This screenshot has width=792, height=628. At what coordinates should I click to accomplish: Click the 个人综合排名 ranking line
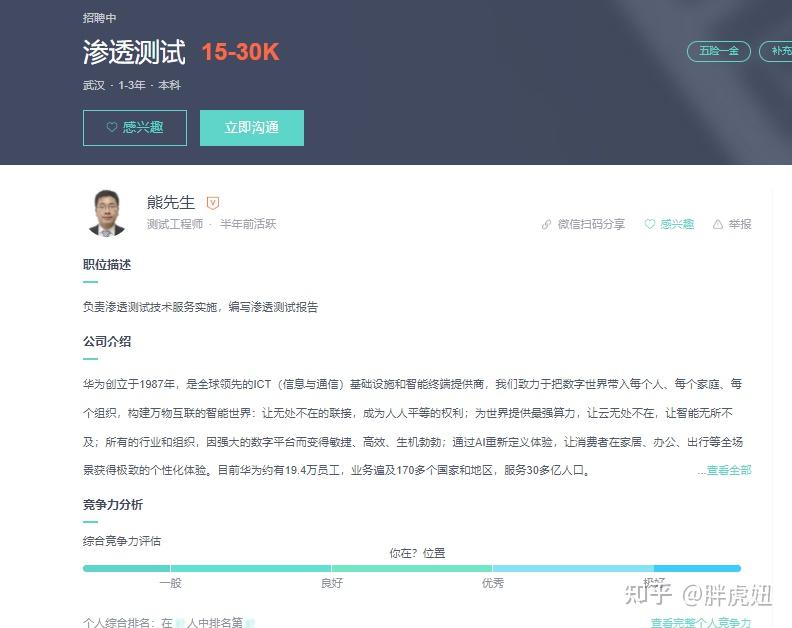click(168, 622)
